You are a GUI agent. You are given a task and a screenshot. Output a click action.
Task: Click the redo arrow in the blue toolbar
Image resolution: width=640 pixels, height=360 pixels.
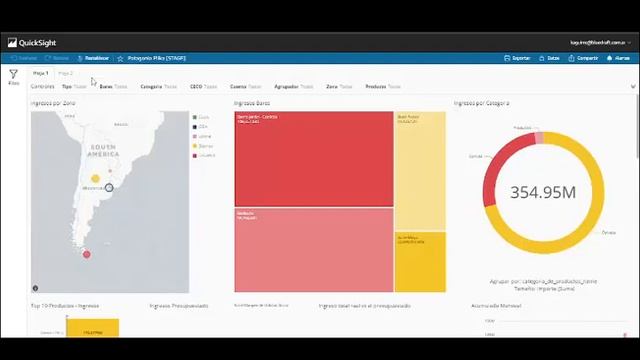(x=48, y=58)
